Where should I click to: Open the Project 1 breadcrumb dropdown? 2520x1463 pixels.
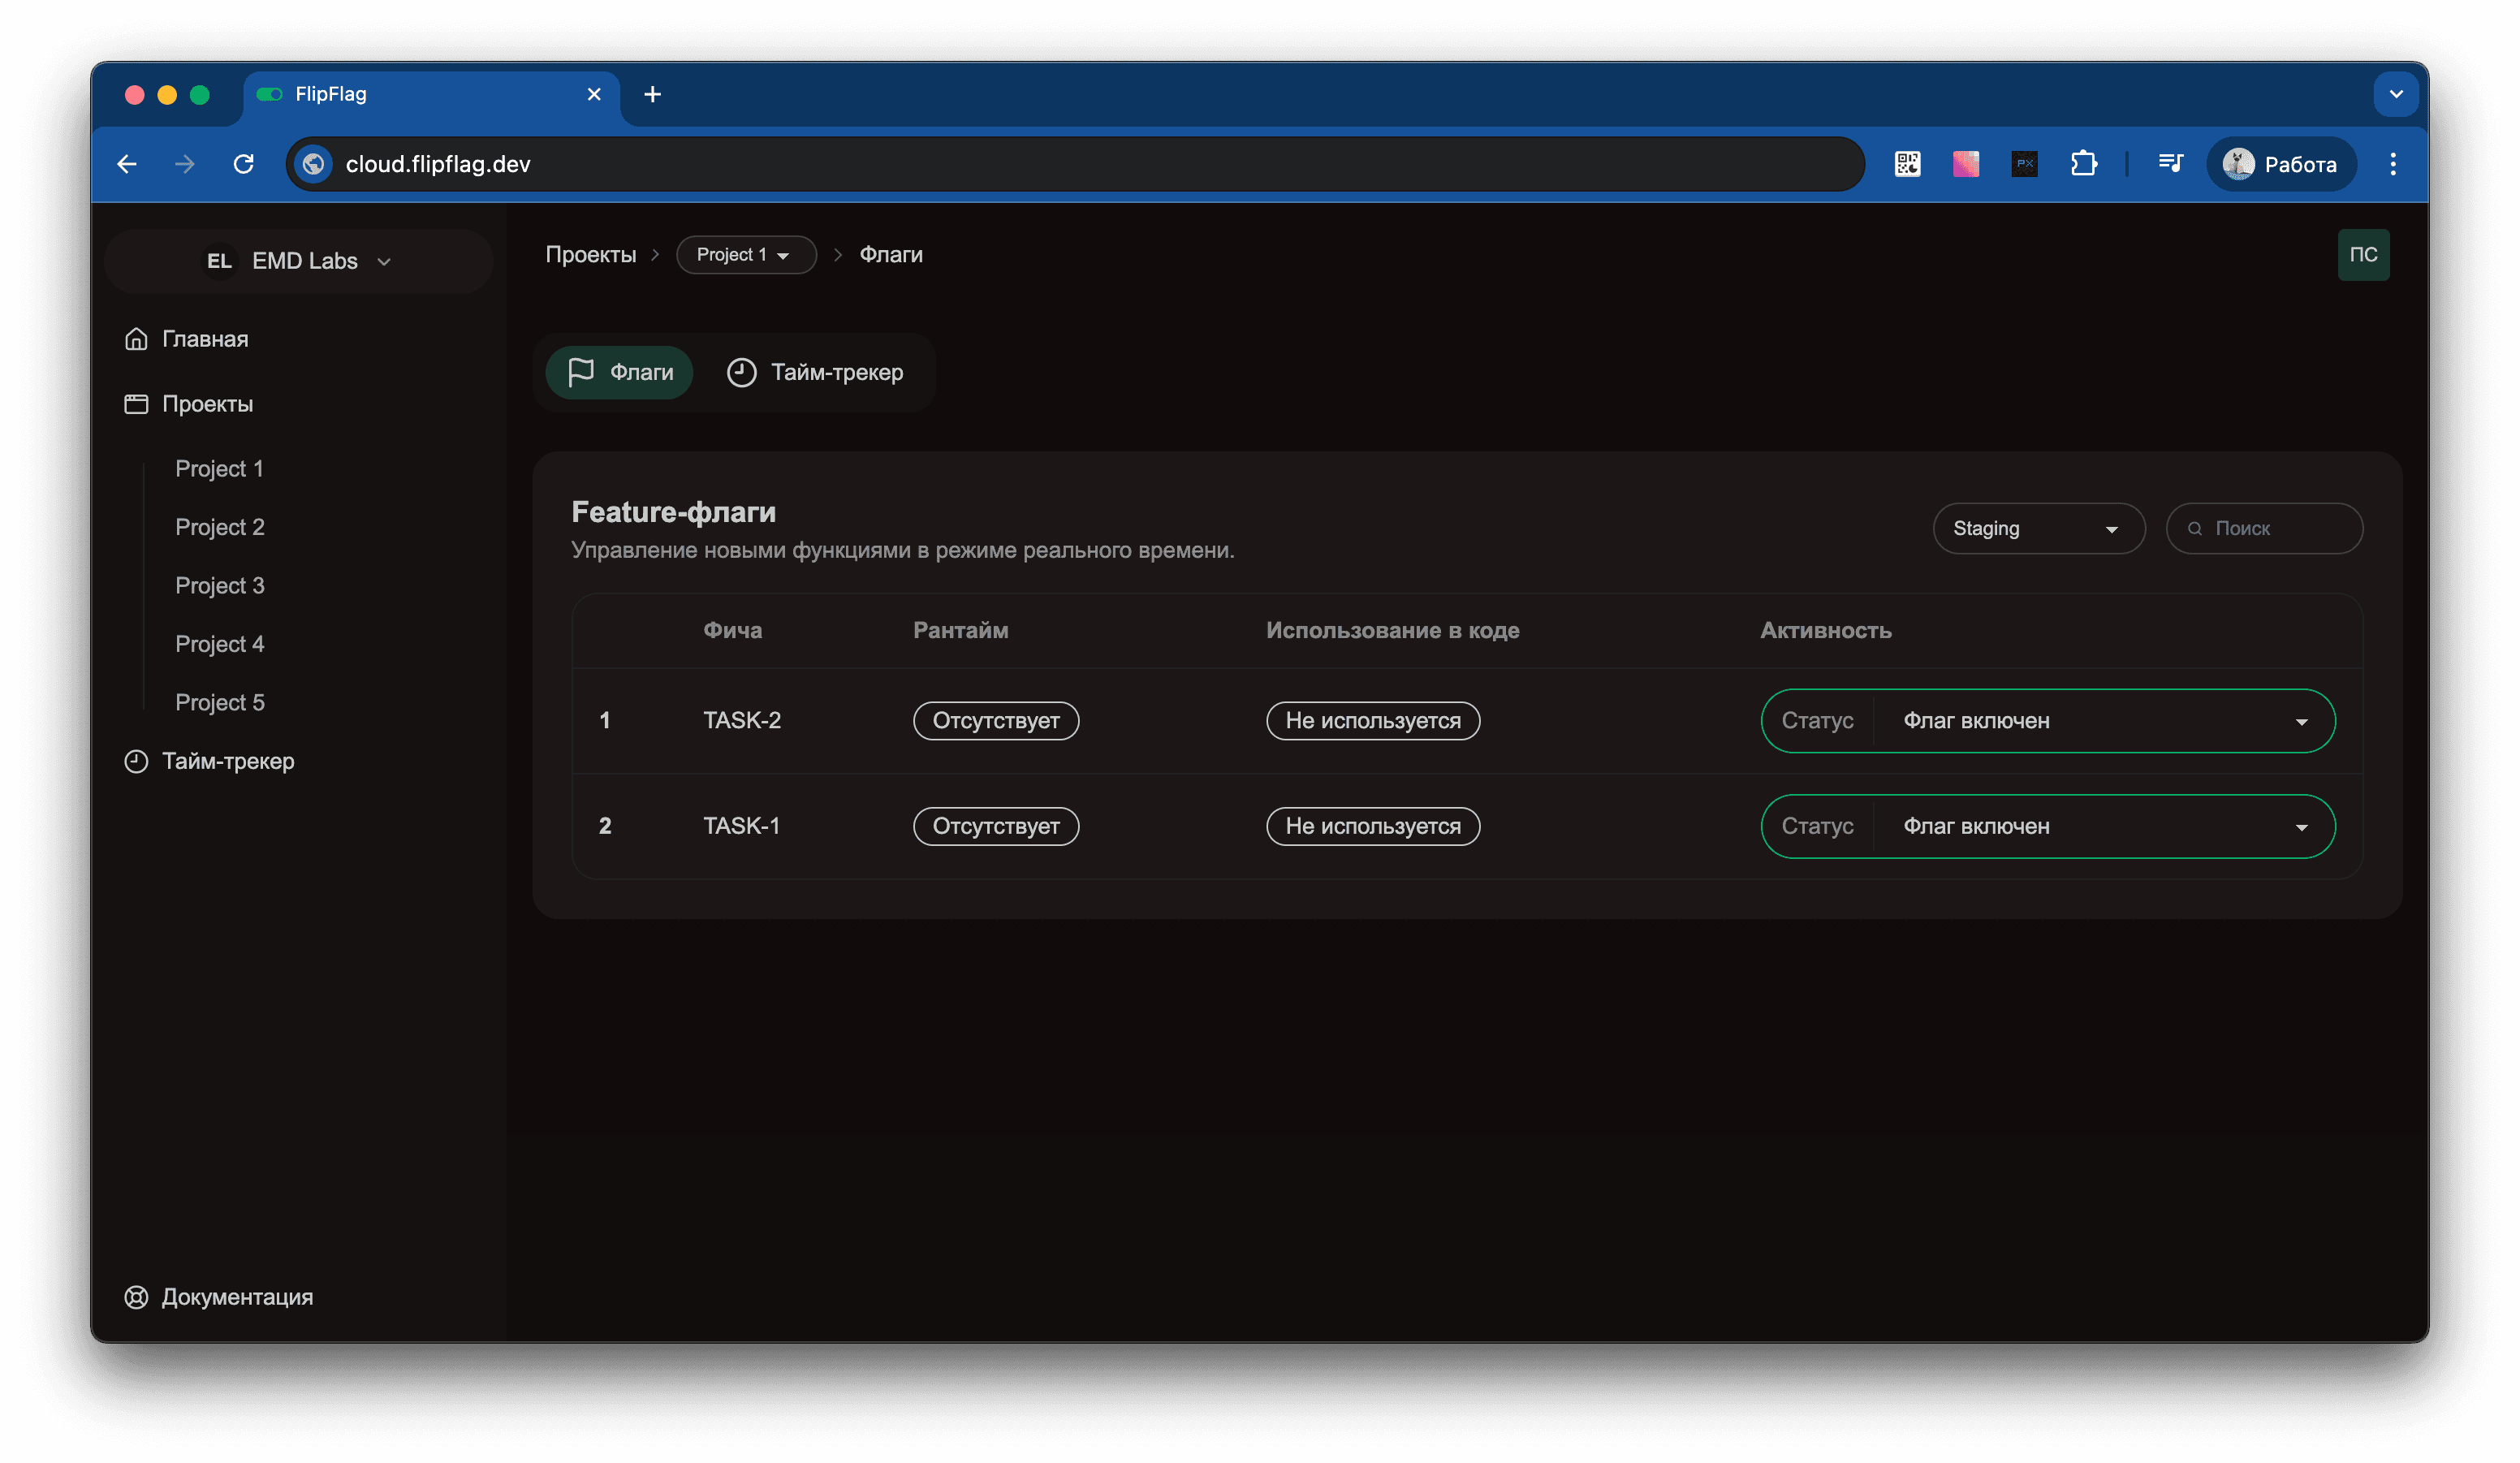click(745, 255)
